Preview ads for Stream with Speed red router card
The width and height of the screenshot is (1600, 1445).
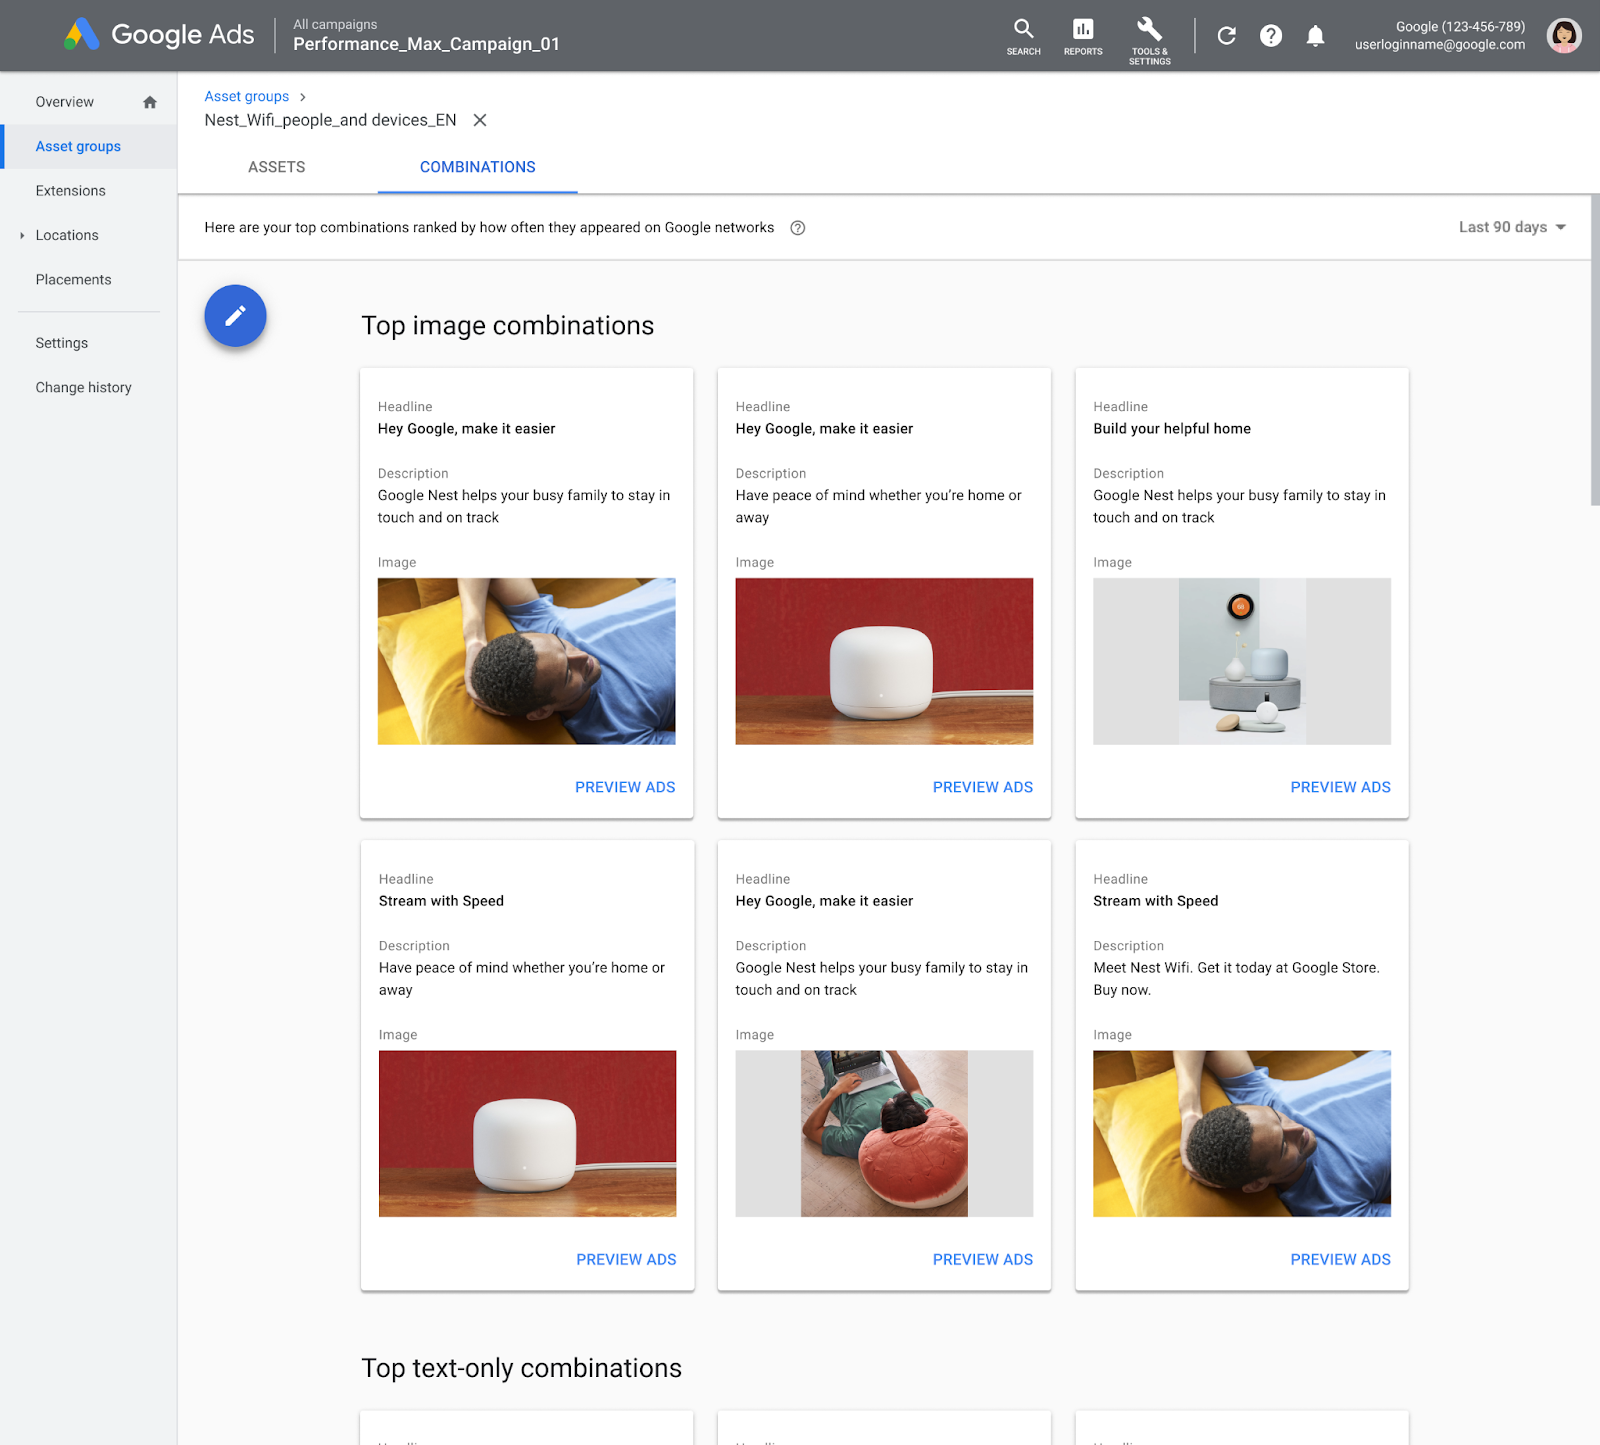(x=626, y=1259)
